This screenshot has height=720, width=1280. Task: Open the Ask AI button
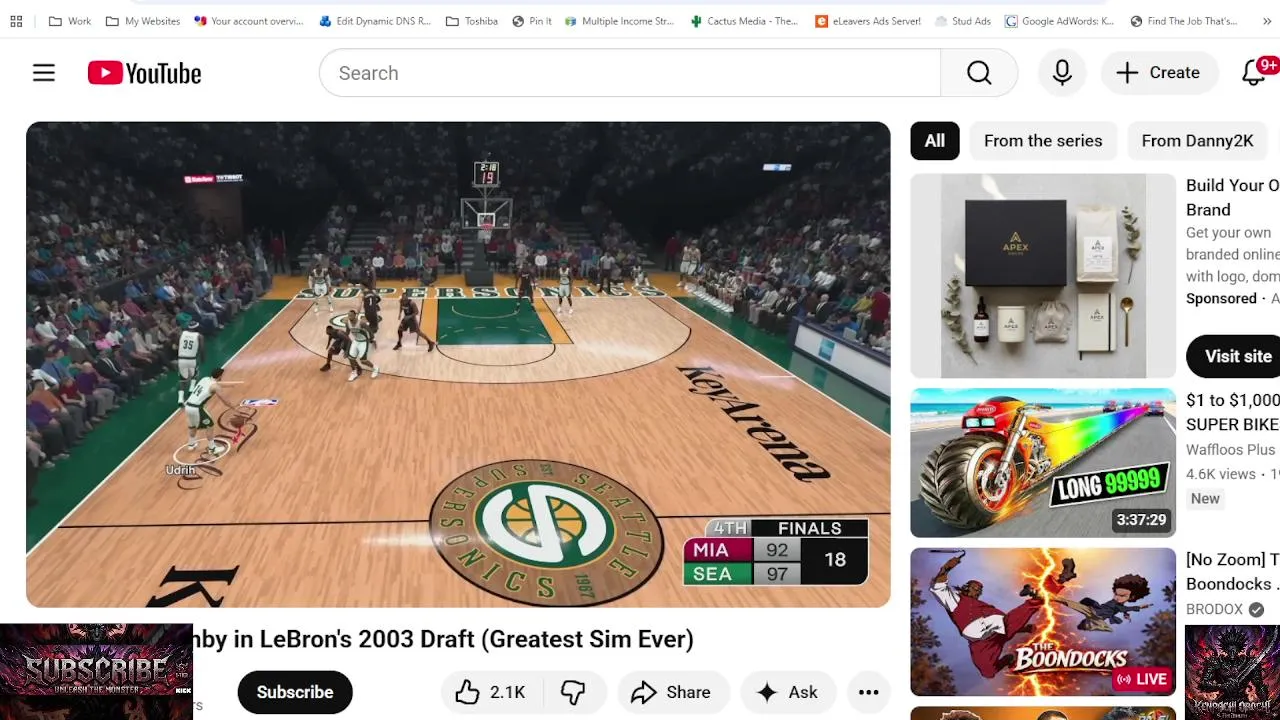788,692
